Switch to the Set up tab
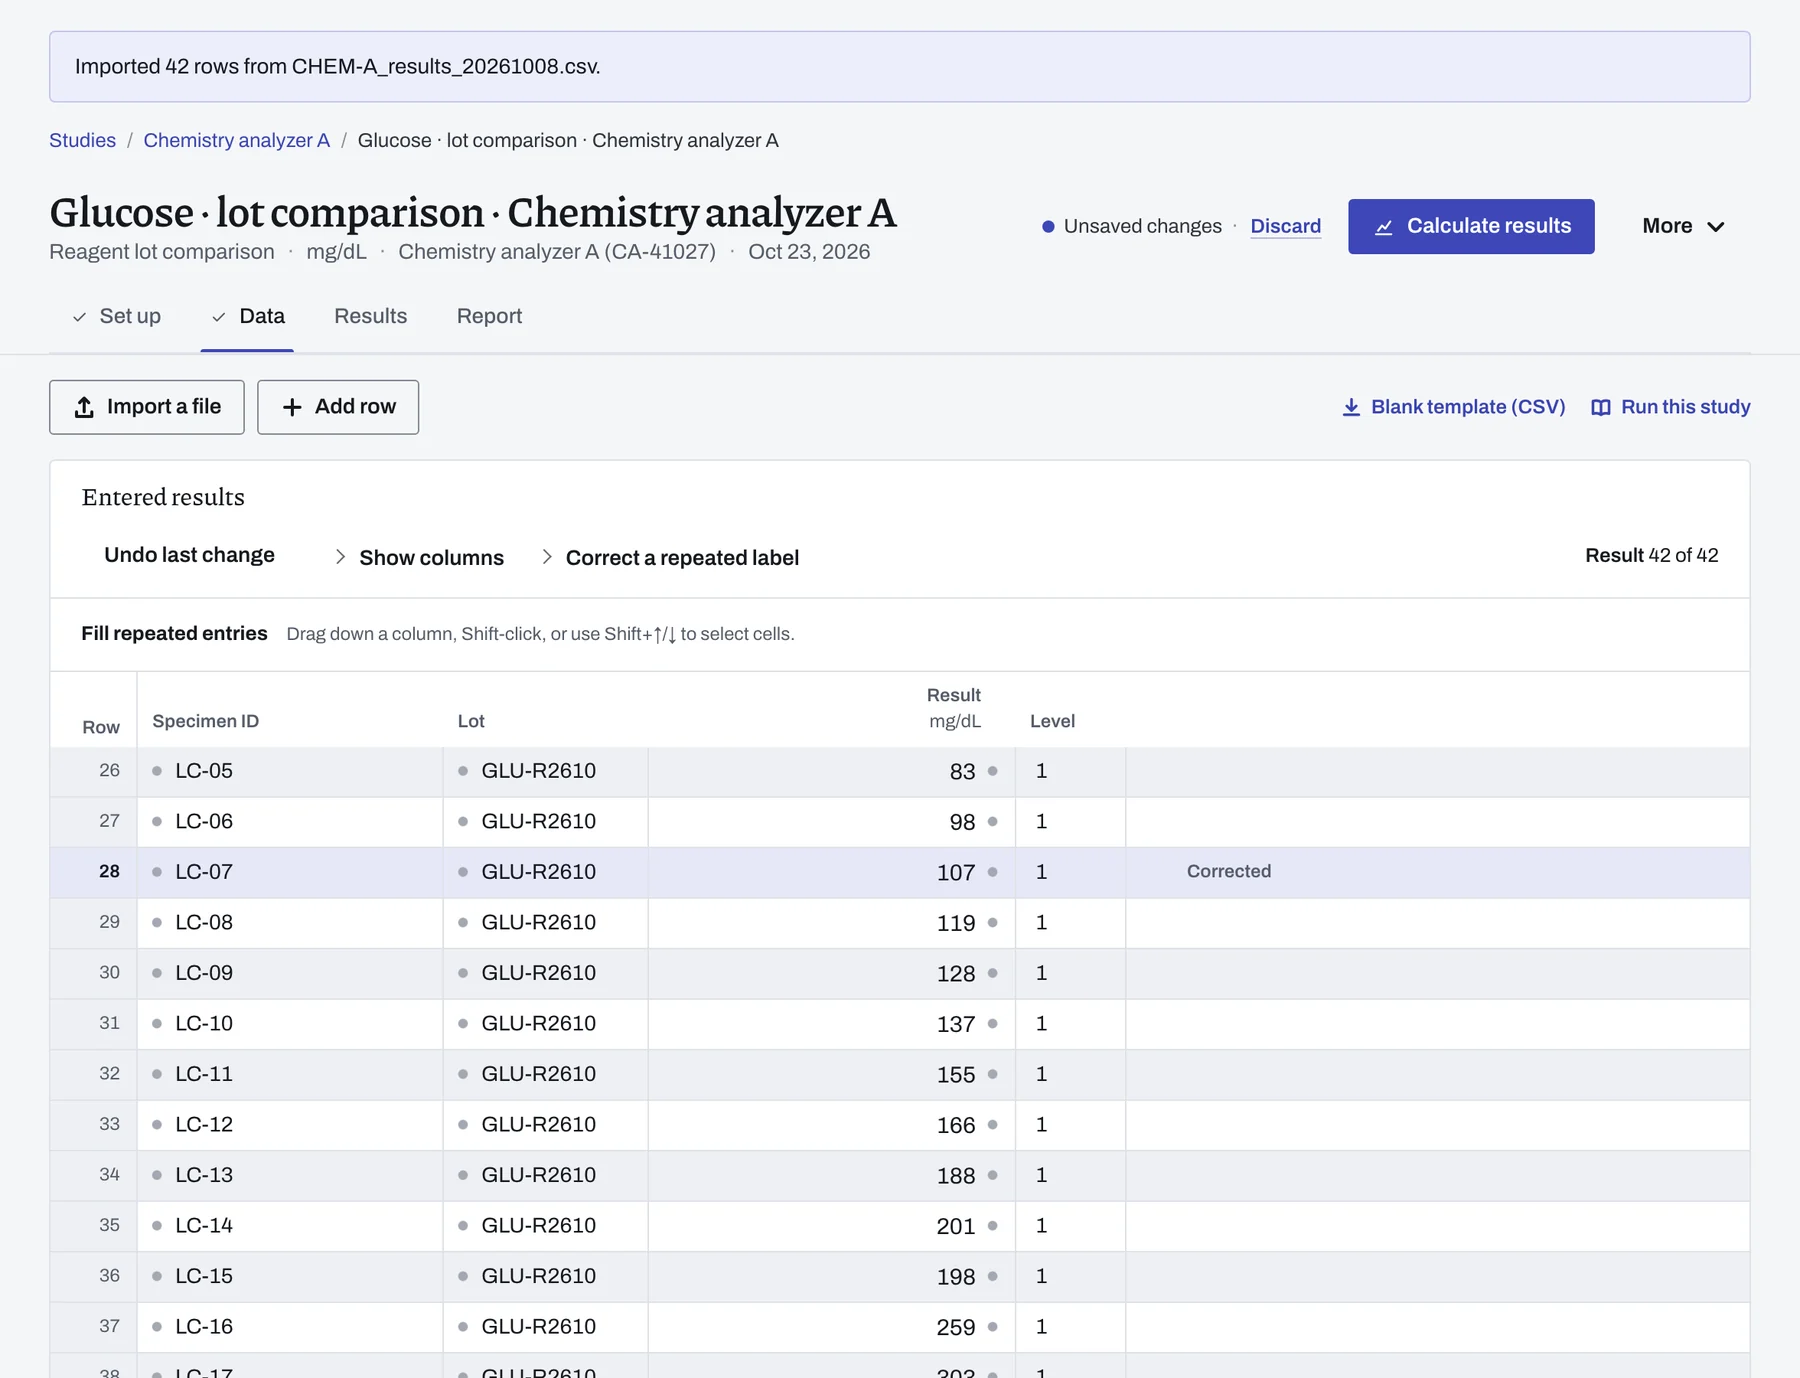The image size is (1800, 1378). tap(117, 316)
